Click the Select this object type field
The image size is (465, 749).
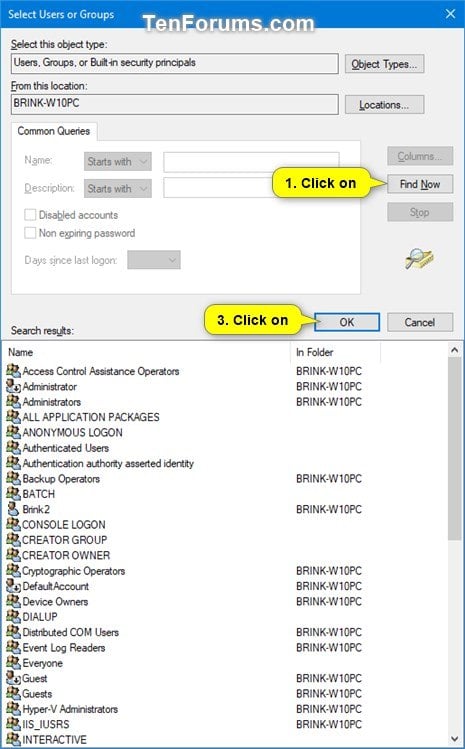click(x=174, y=63)
